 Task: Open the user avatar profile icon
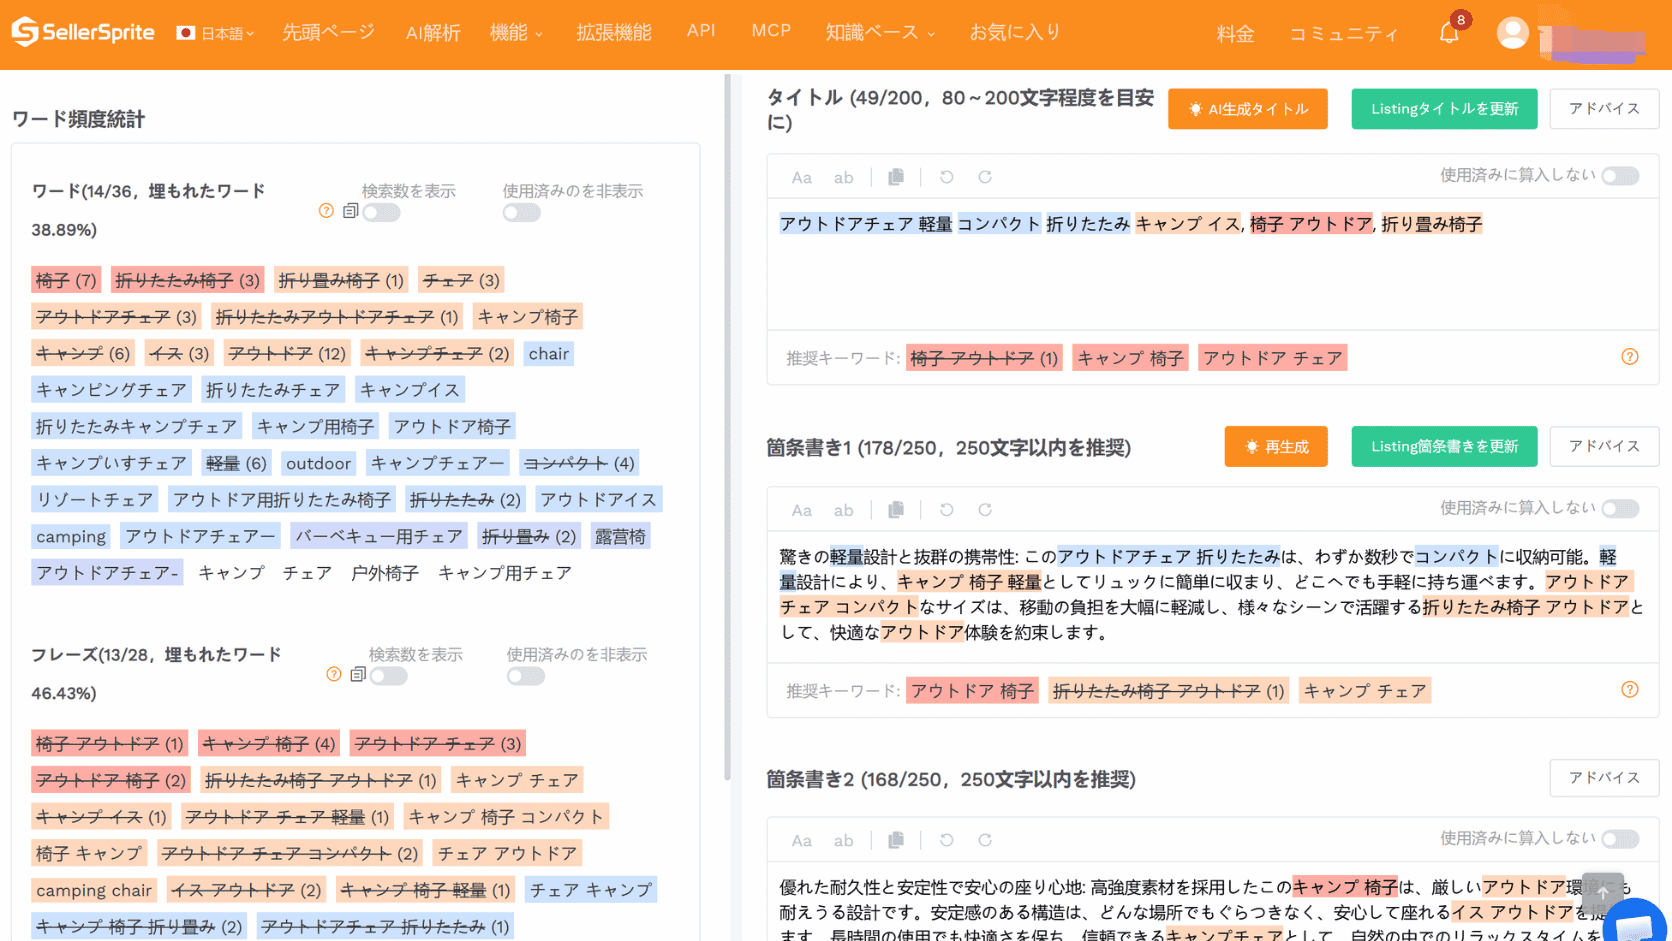coord(1512,33)
